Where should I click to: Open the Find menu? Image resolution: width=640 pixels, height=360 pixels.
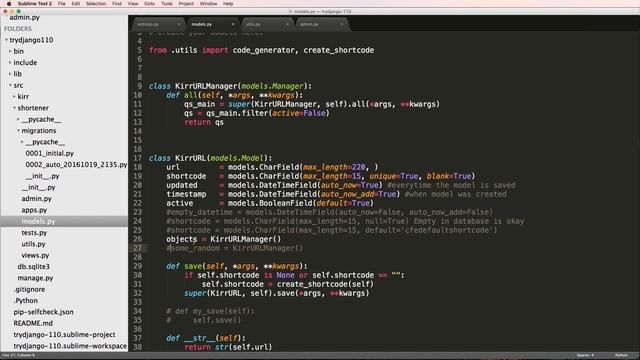point(117,4)
